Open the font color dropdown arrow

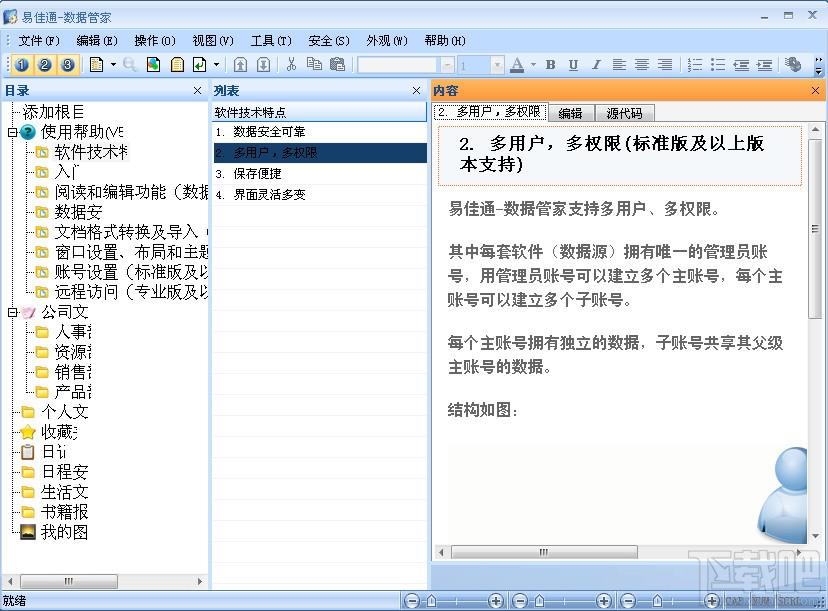(x=533, y=65)
